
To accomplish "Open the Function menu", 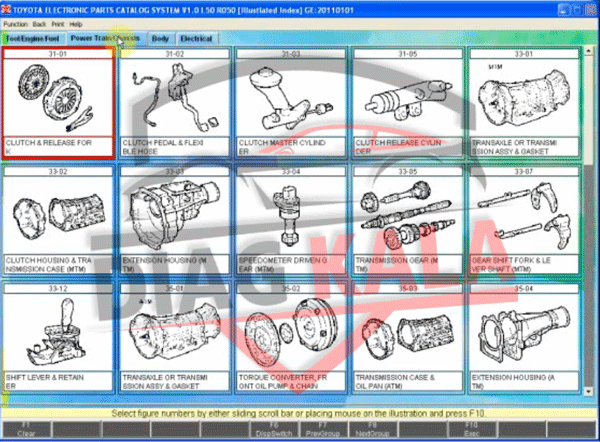I will 15,24.
